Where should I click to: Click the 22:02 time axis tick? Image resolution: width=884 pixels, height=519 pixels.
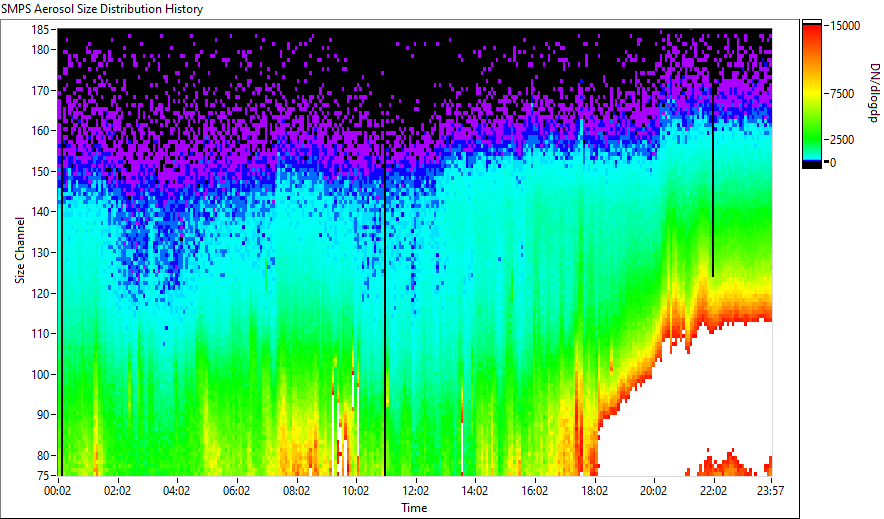[713, 491]
